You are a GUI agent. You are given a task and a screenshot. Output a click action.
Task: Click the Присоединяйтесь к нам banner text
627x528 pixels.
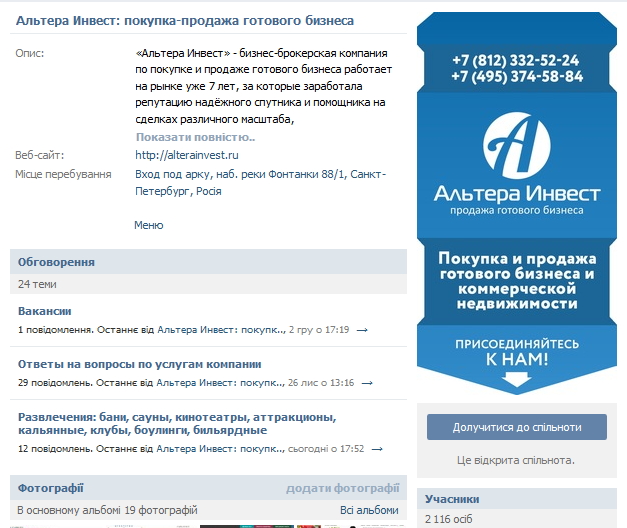(517, 352)
